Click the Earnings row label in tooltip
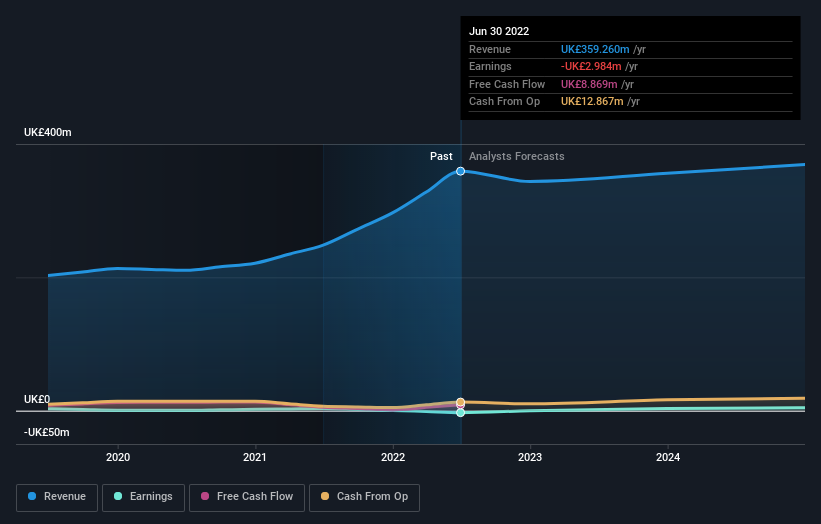The width and height of the screenshot is (821, 524). pos(490,66)
